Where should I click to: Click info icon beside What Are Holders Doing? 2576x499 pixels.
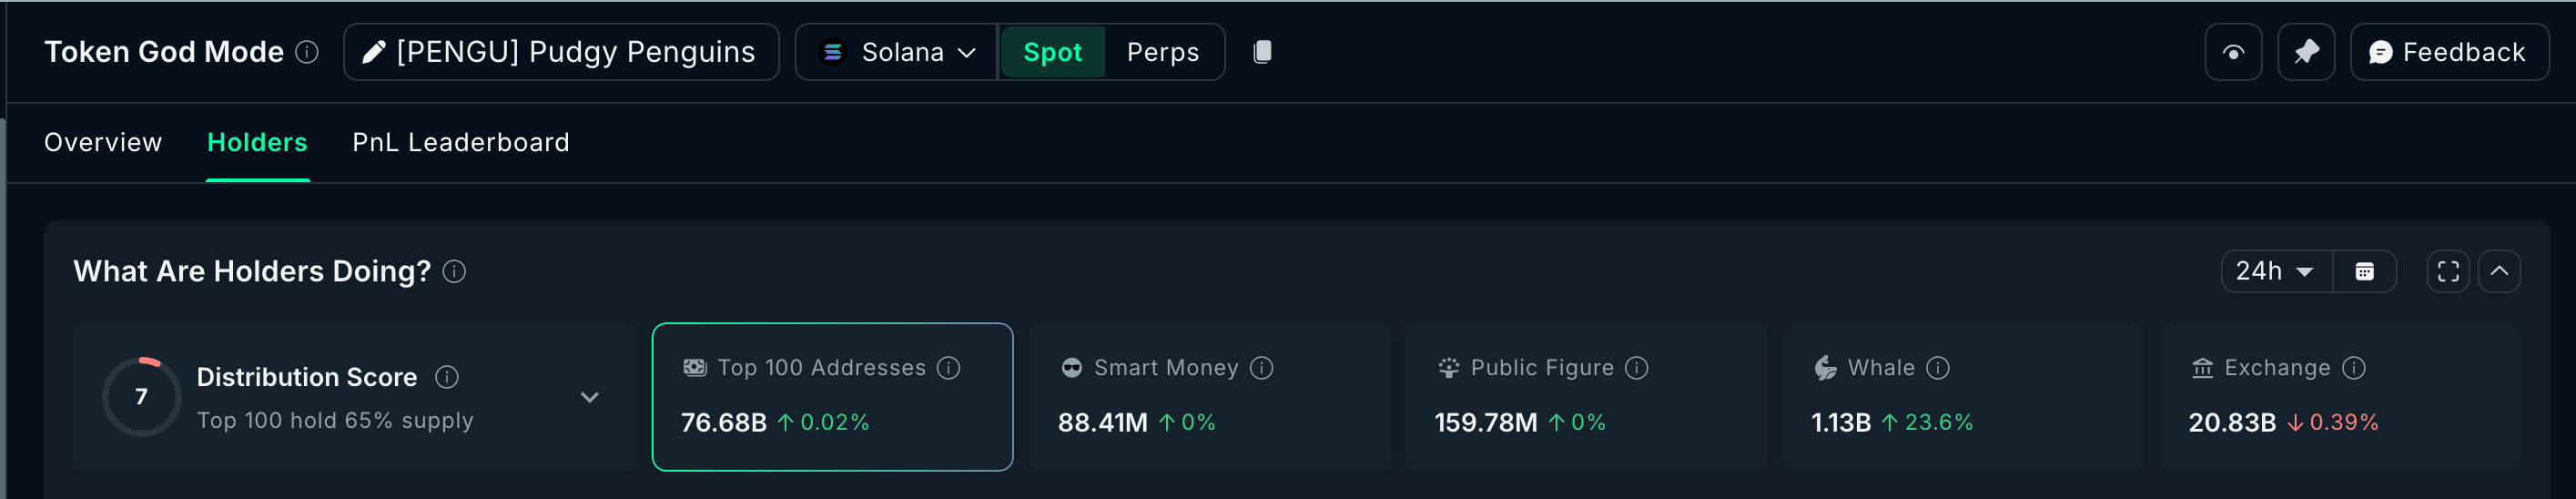[454, 271]
